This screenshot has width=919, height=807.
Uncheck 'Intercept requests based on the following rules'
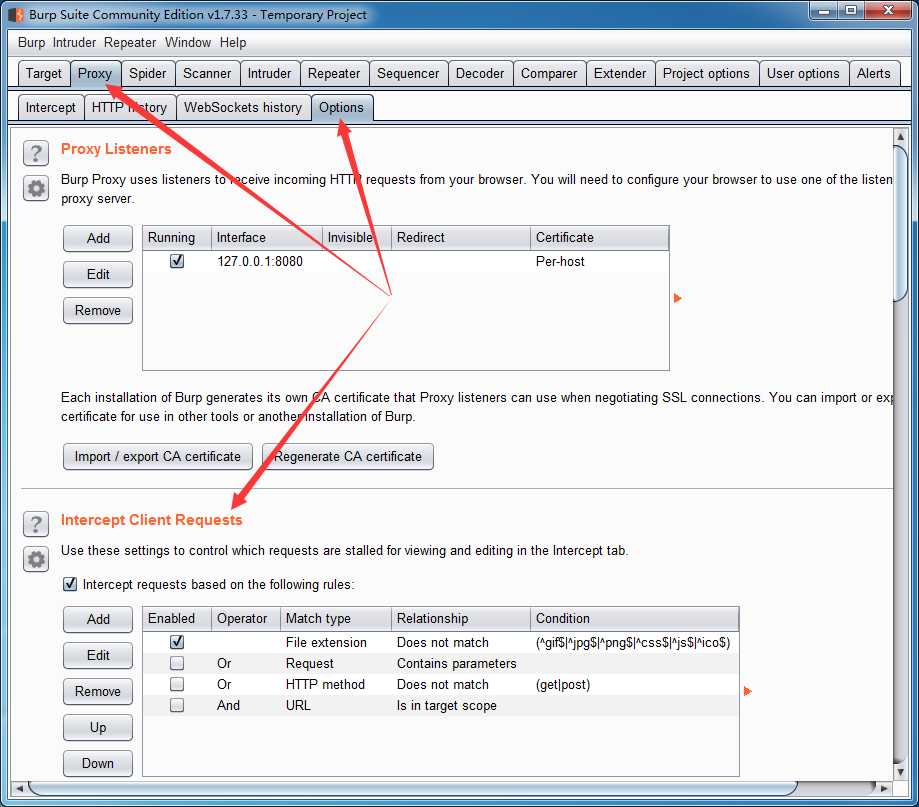click(70, 584)
